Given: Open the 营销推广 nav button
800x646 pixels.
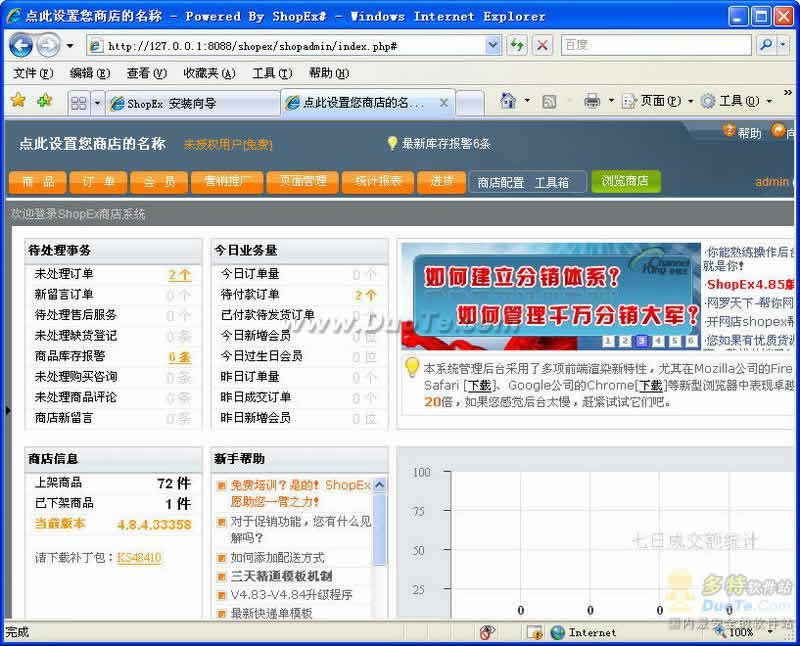Looking at the screenshot, I should click(x=227, y=181).
